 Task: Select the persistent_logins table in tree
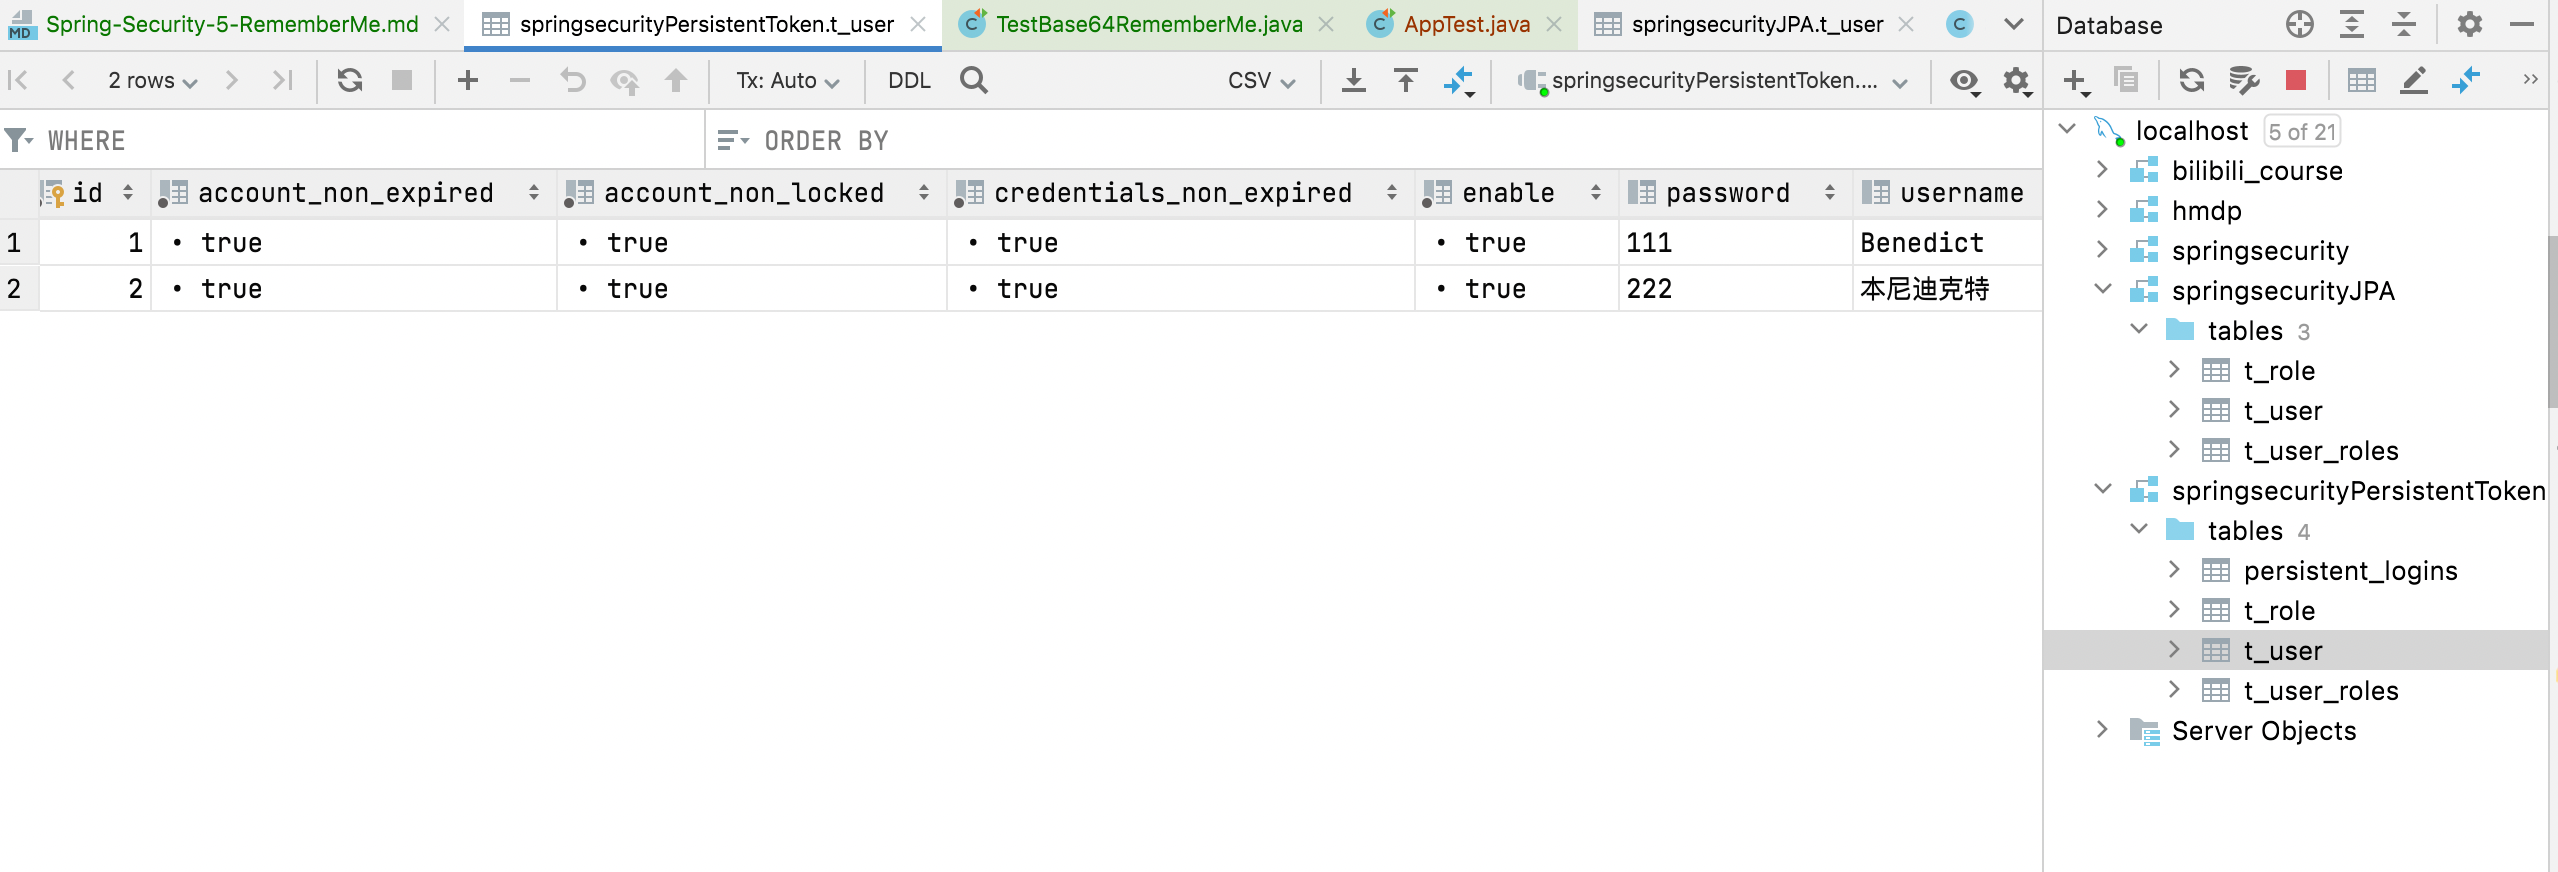(2349, 570)
